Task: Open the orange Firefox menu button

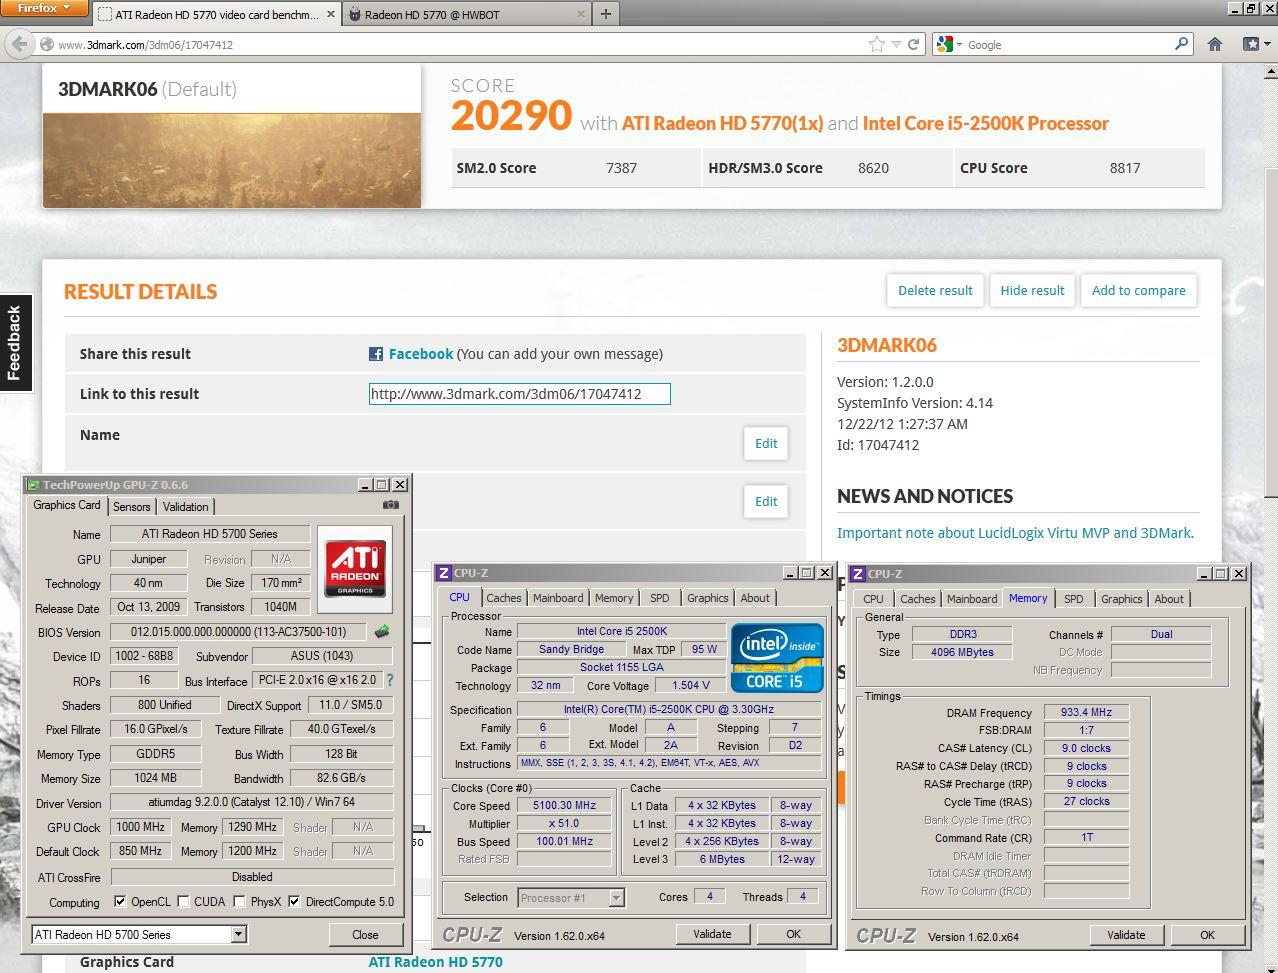Action: (45, 8)
